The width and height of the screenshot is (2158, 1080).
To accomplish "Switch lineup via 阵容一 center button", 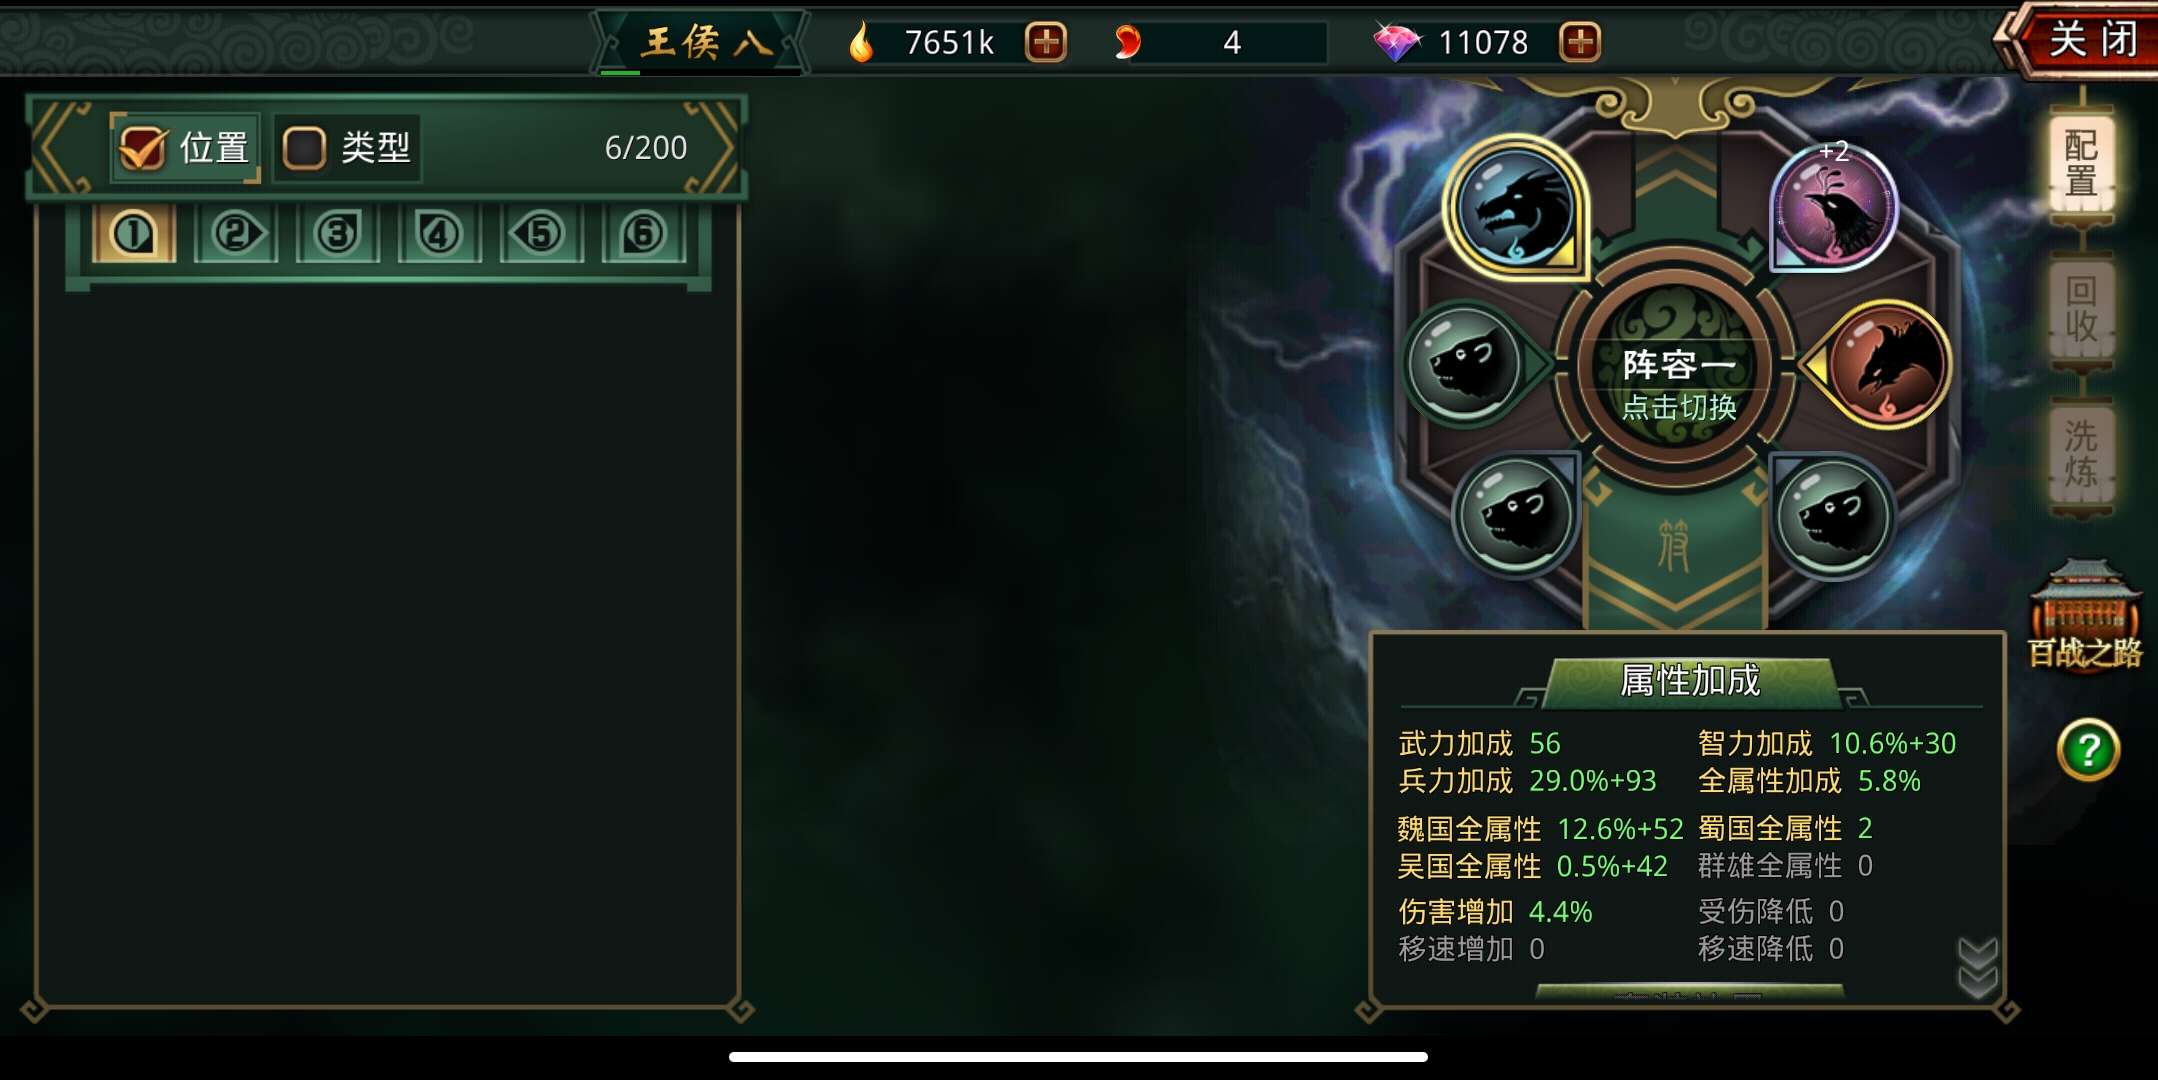I will pyautogui.click(x=1677, y=381).
